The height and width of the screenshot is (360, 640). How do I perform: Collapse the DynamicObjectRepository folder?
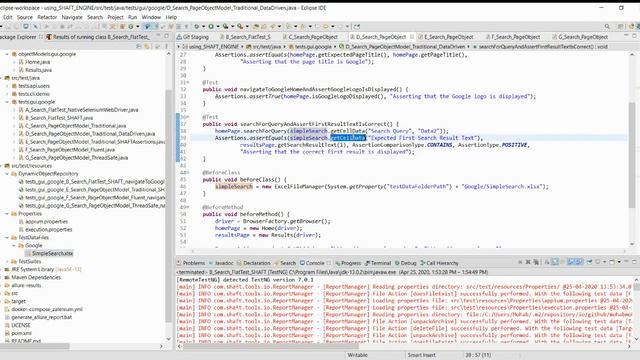pyautogui.click(x=7, y=174)
